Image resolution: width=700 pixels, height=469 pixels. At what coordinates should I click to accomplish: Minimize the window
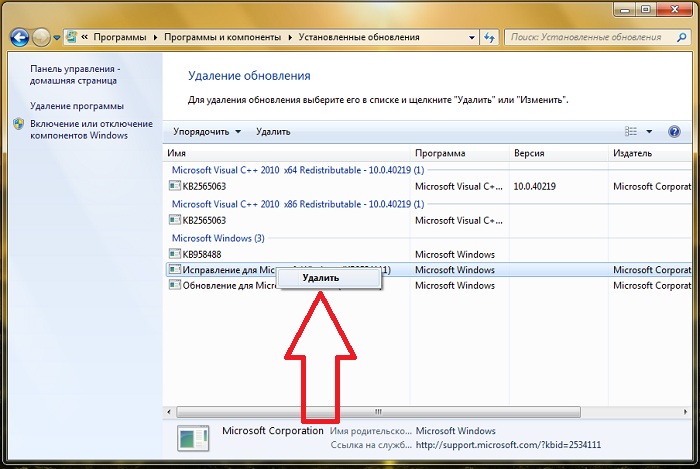625,9
